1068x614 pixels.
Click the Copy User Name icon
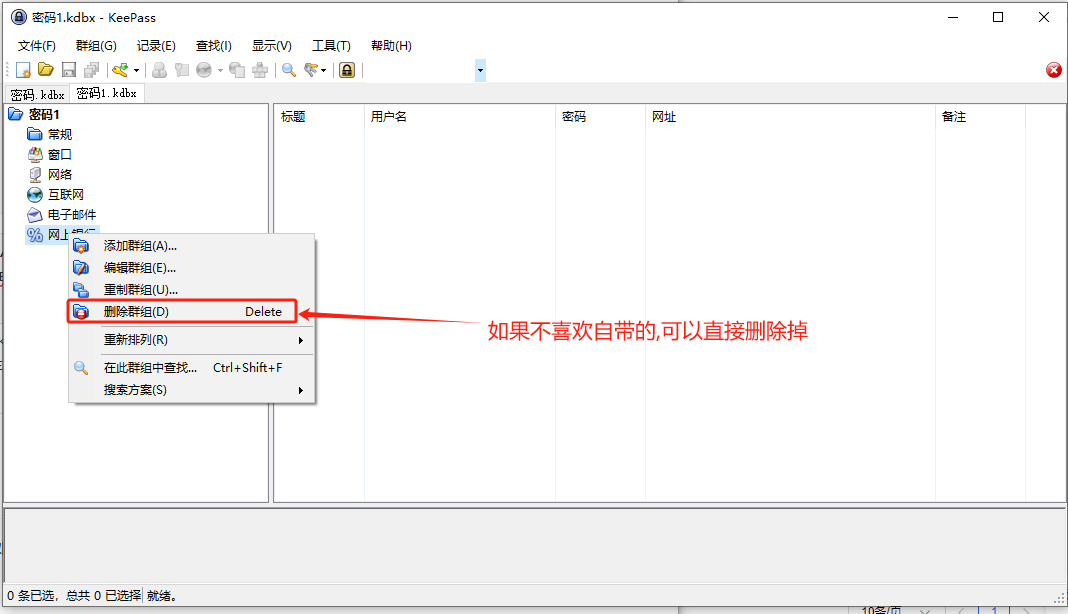tap(159, 70)
